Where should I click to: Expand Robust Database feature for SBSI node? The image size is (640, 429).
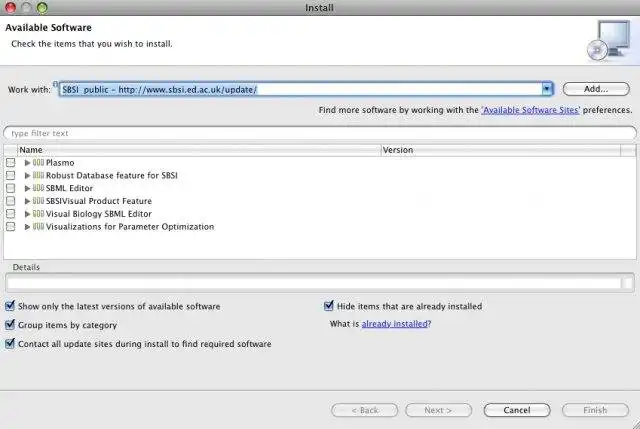click(27, 176)
